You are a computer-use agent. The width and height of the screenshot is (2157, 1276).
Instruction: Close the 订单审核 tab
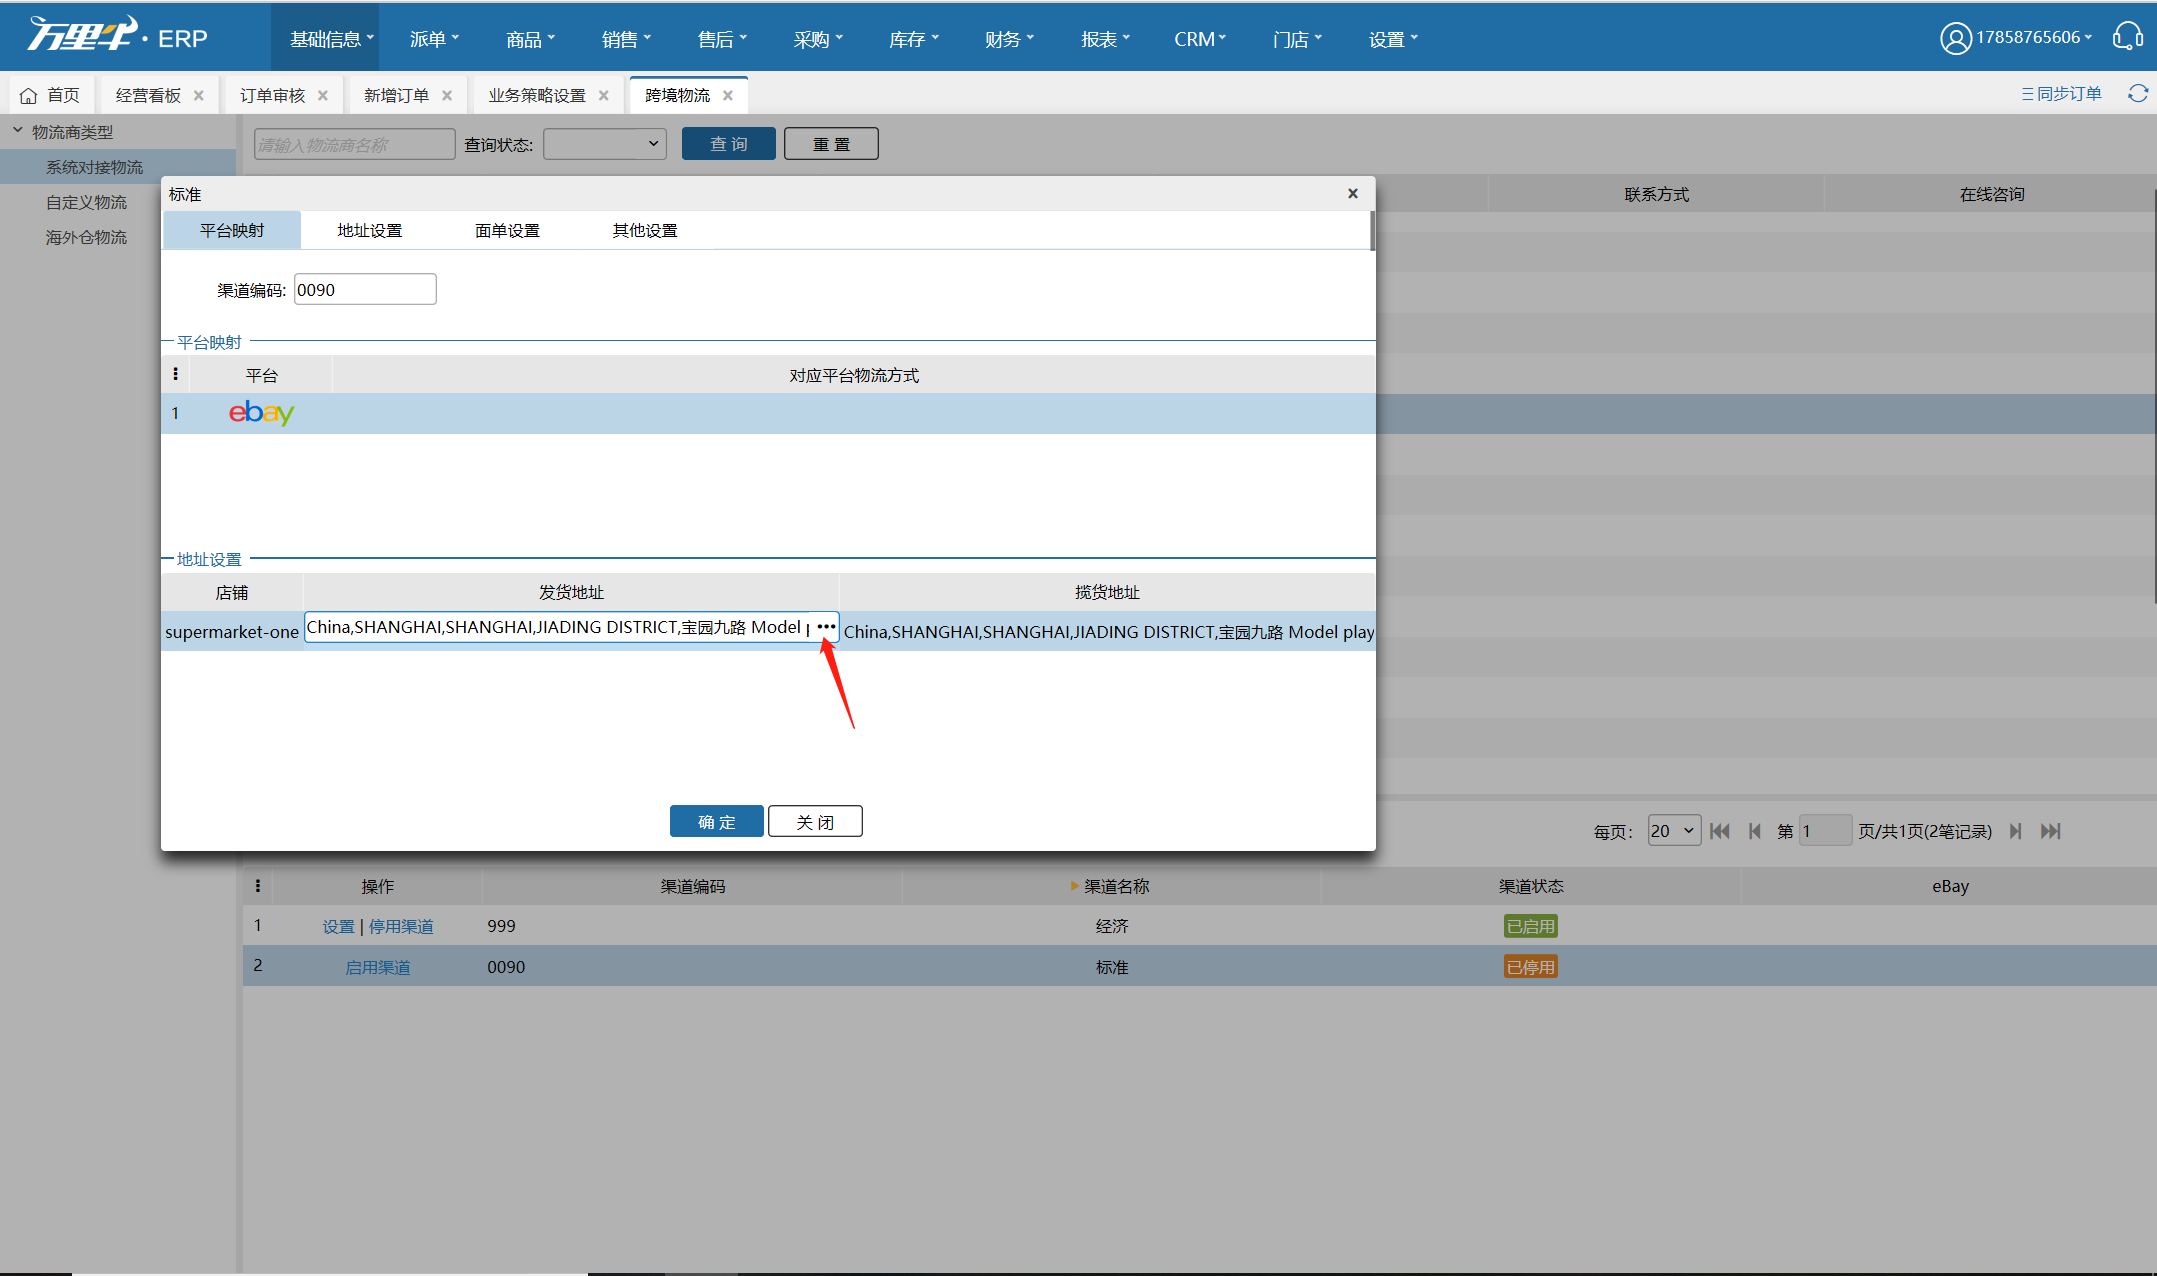(323, 95)
